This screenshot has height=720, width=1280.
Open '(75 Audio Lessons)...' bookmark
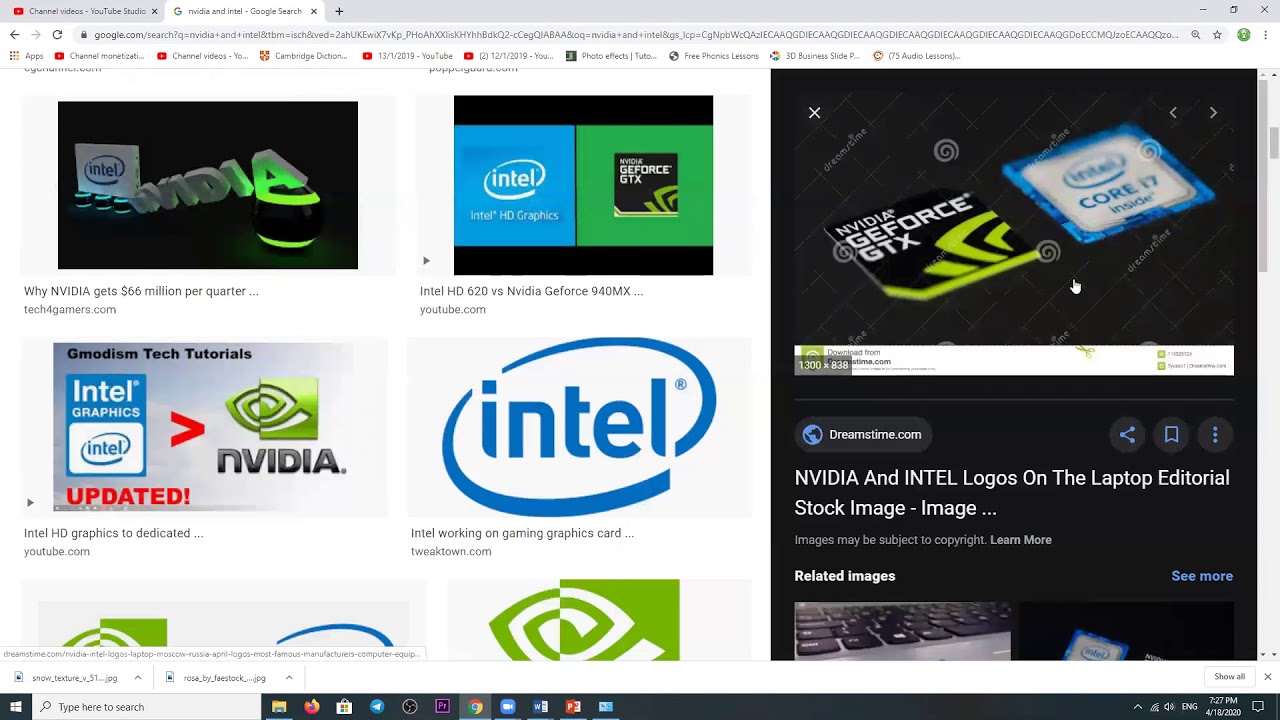tap(916, 56)
